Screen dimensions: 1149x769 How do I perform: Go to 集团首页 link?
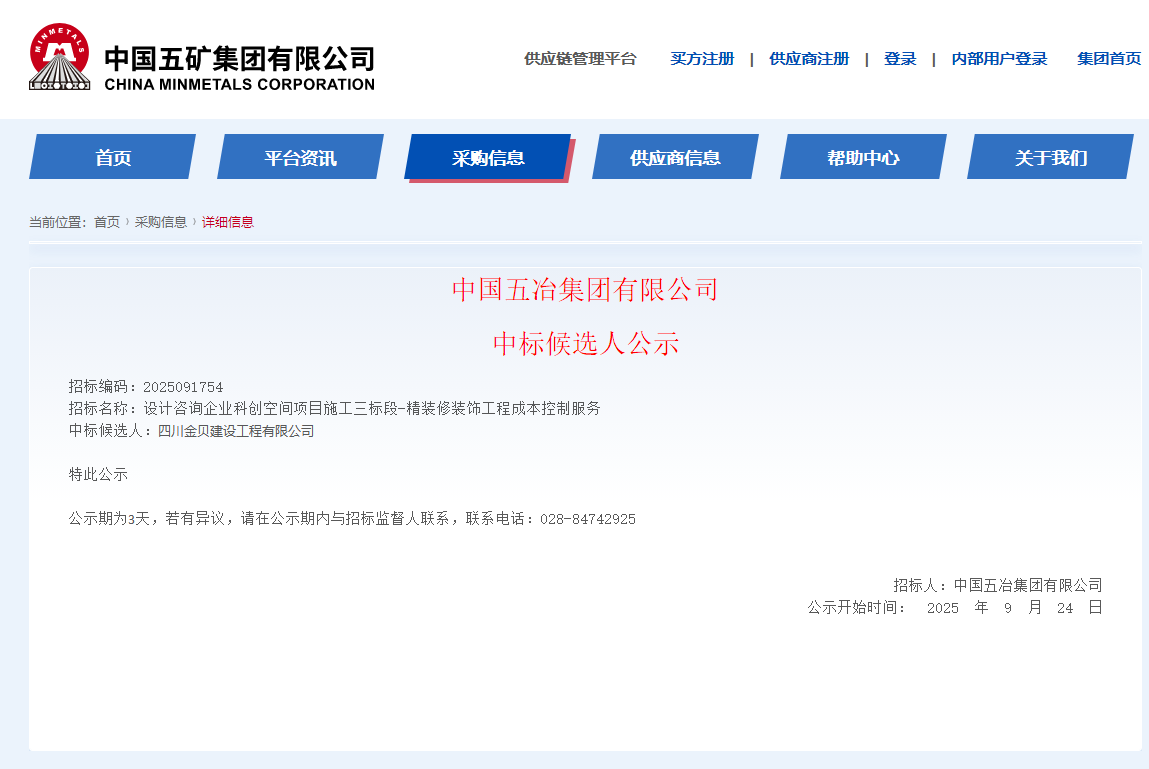1109,59
